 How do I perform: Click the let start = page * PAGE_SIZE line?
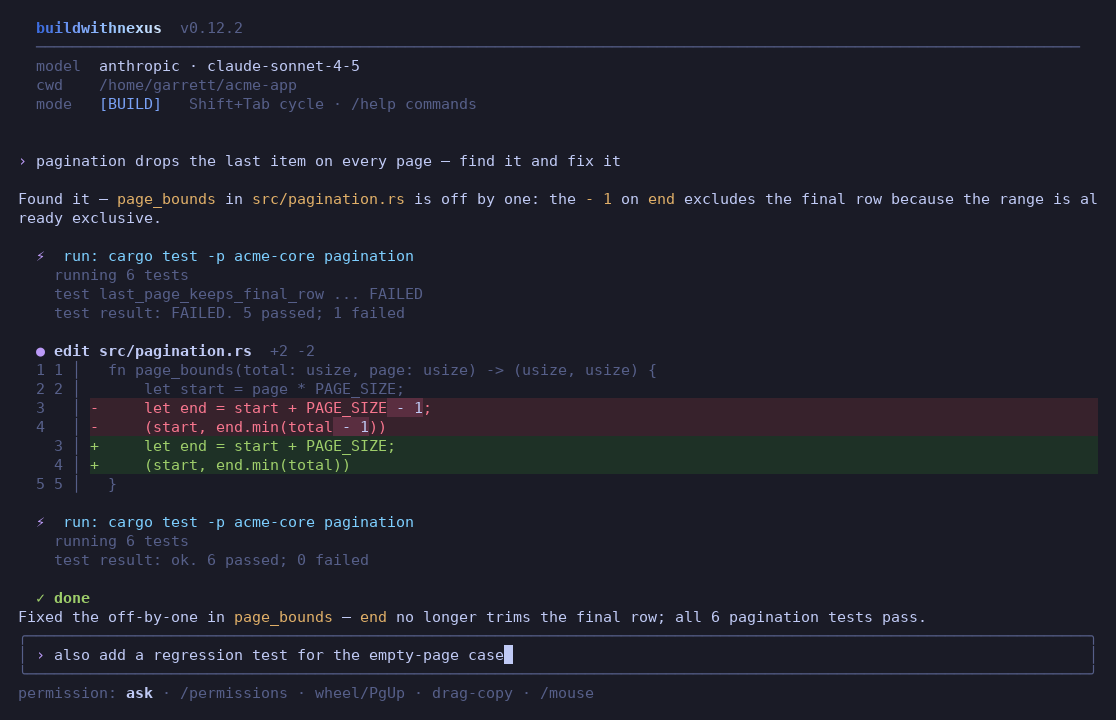click(274, 389)
